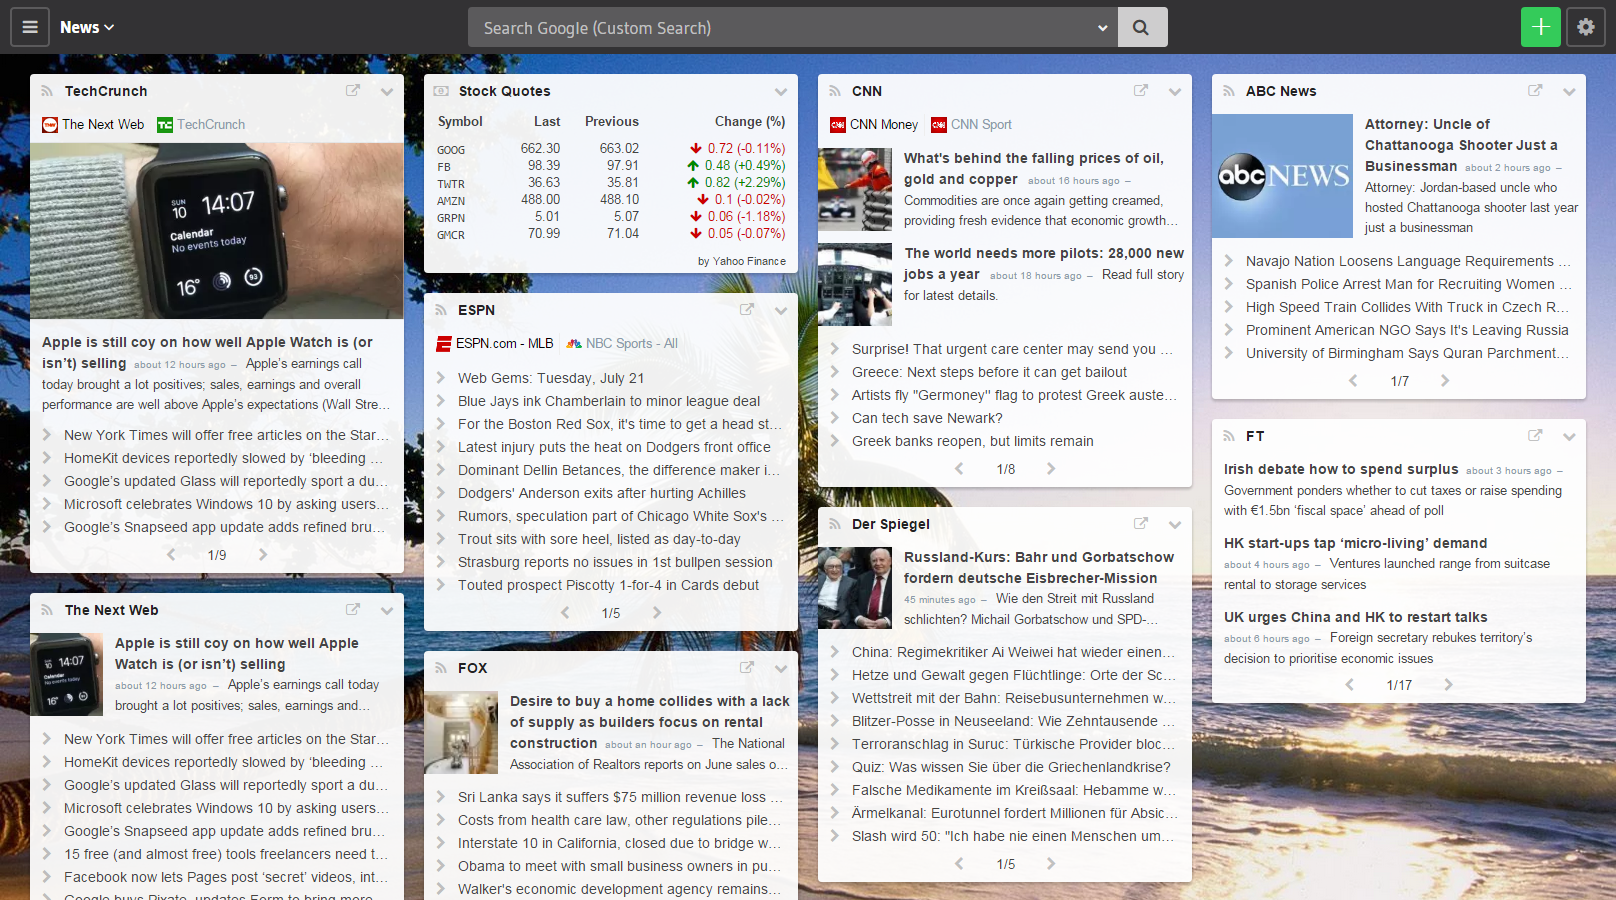Screen dimensions: 1616x900
Task: Click Apple Watch article thumbnail in TechCrunch
Action: click(x=217, y=231)
